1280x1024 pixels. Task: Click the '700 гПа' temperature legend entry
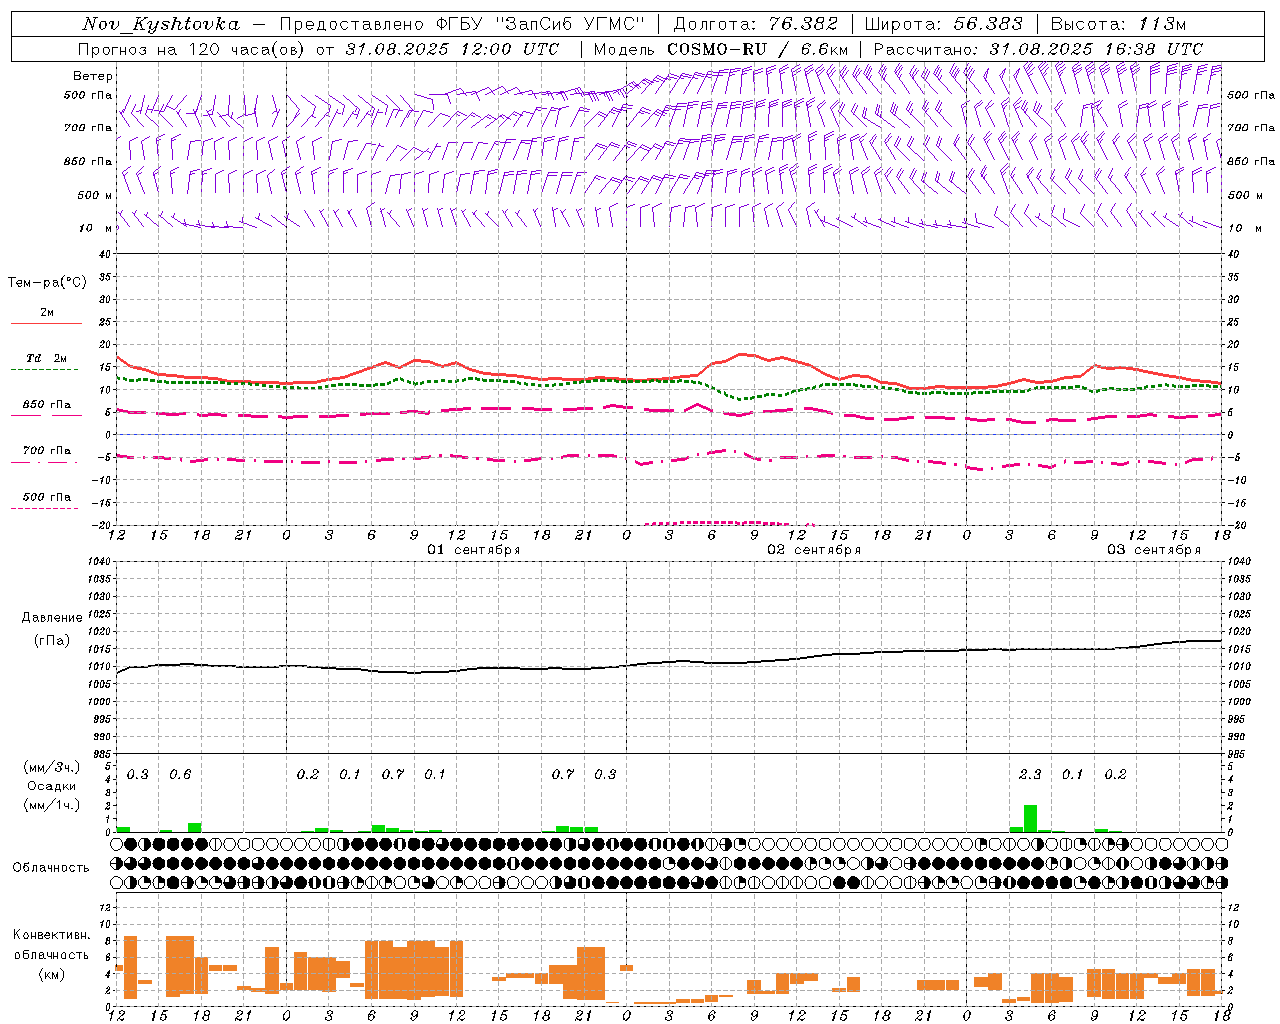click(x=46, y=450)
